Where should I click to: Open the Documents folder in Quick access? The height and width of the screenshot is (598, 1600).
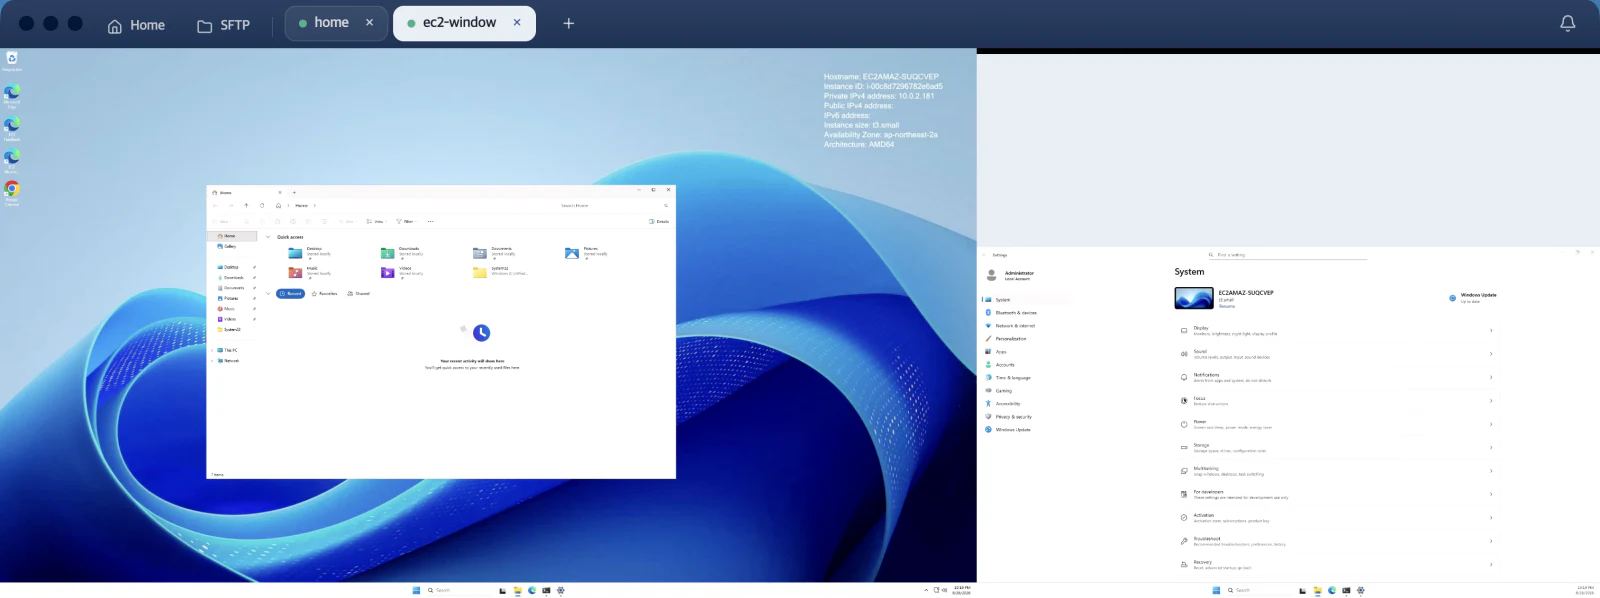point(495,253)
